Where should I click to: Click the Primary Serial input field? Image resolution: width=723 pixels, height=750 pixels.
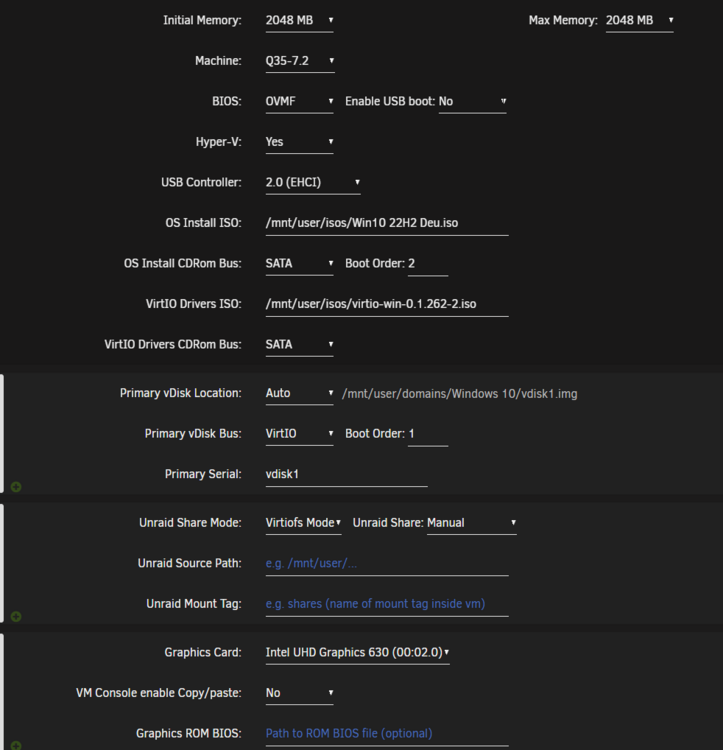click(x=346, y=474)
